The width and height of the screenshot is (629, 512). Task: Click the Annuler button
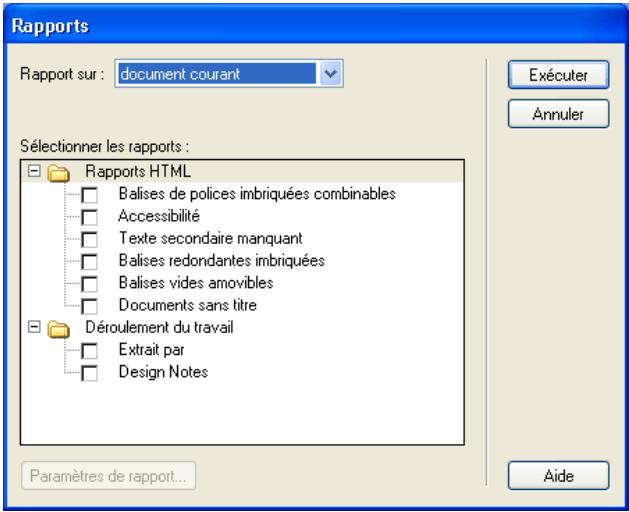point(558,114)
